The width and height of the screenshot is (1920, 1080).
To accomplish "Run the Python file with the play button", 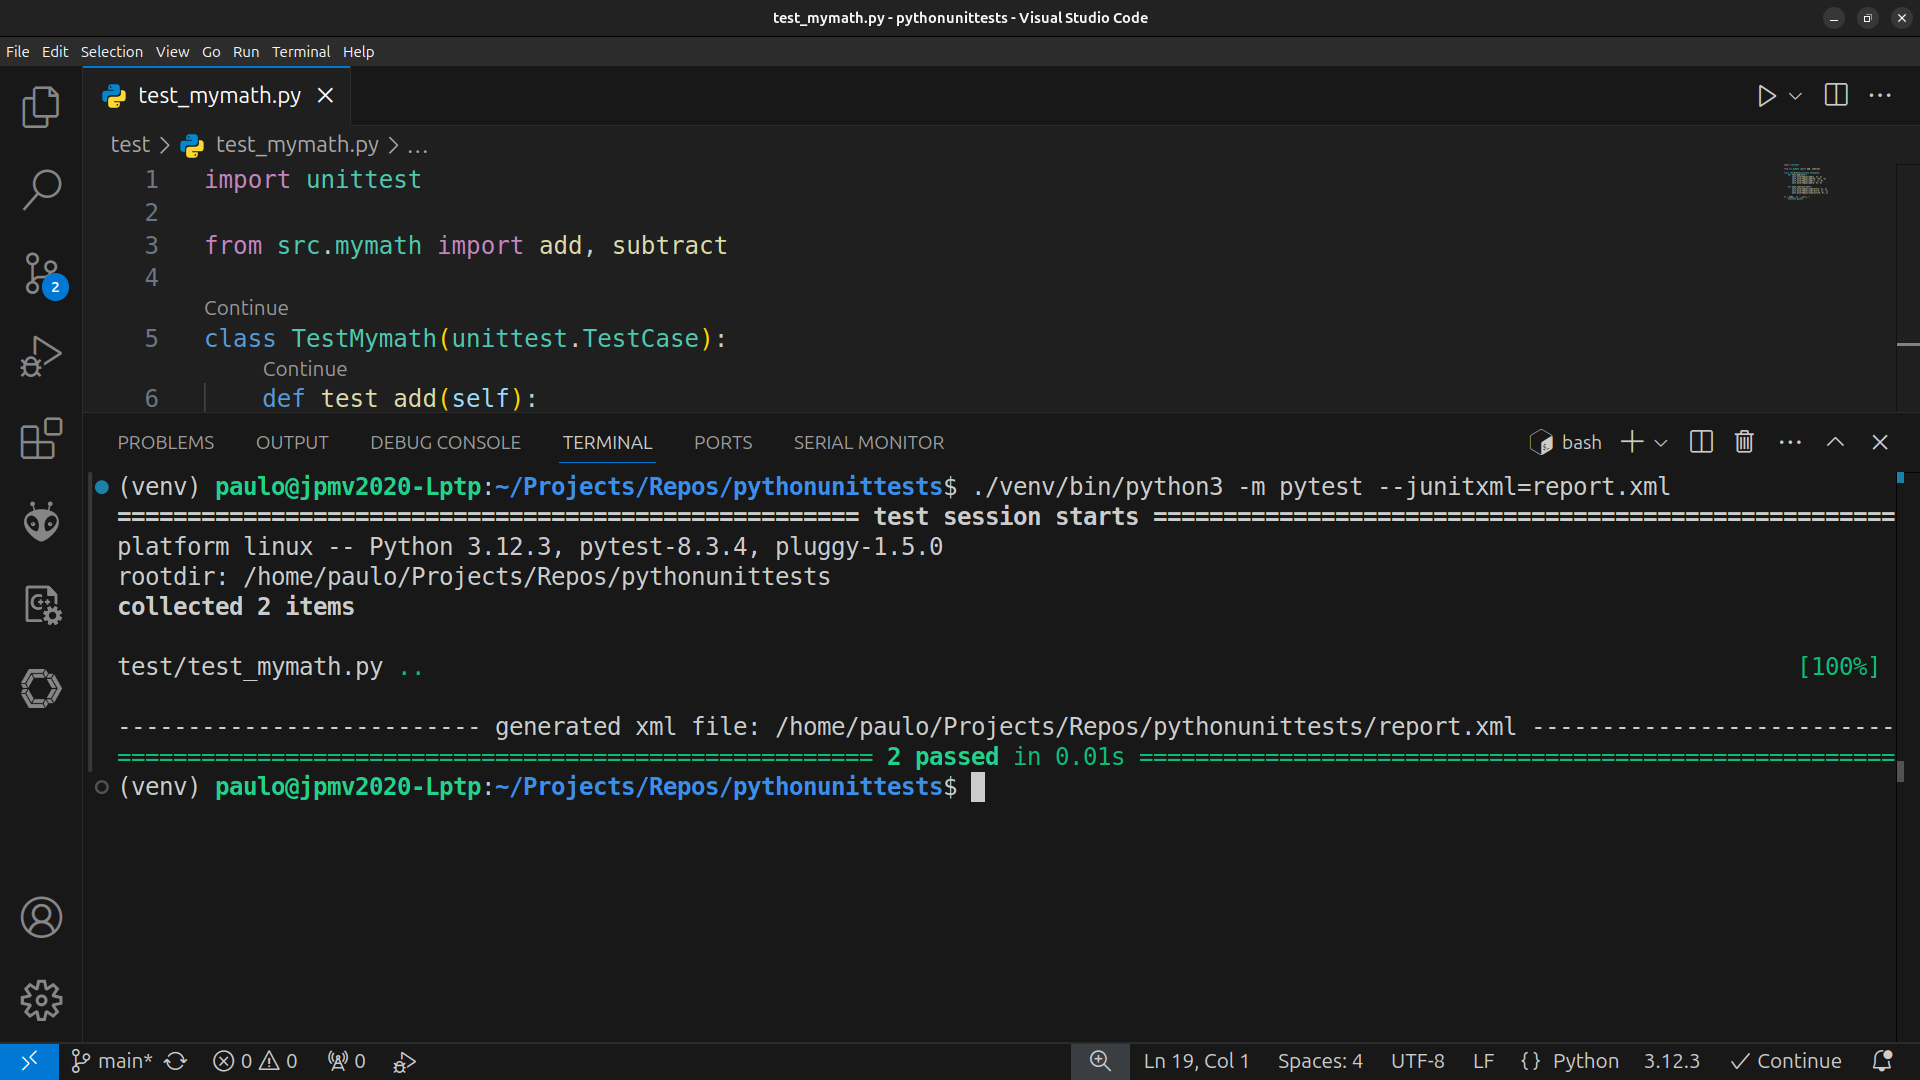I will tap(1765, 95).
